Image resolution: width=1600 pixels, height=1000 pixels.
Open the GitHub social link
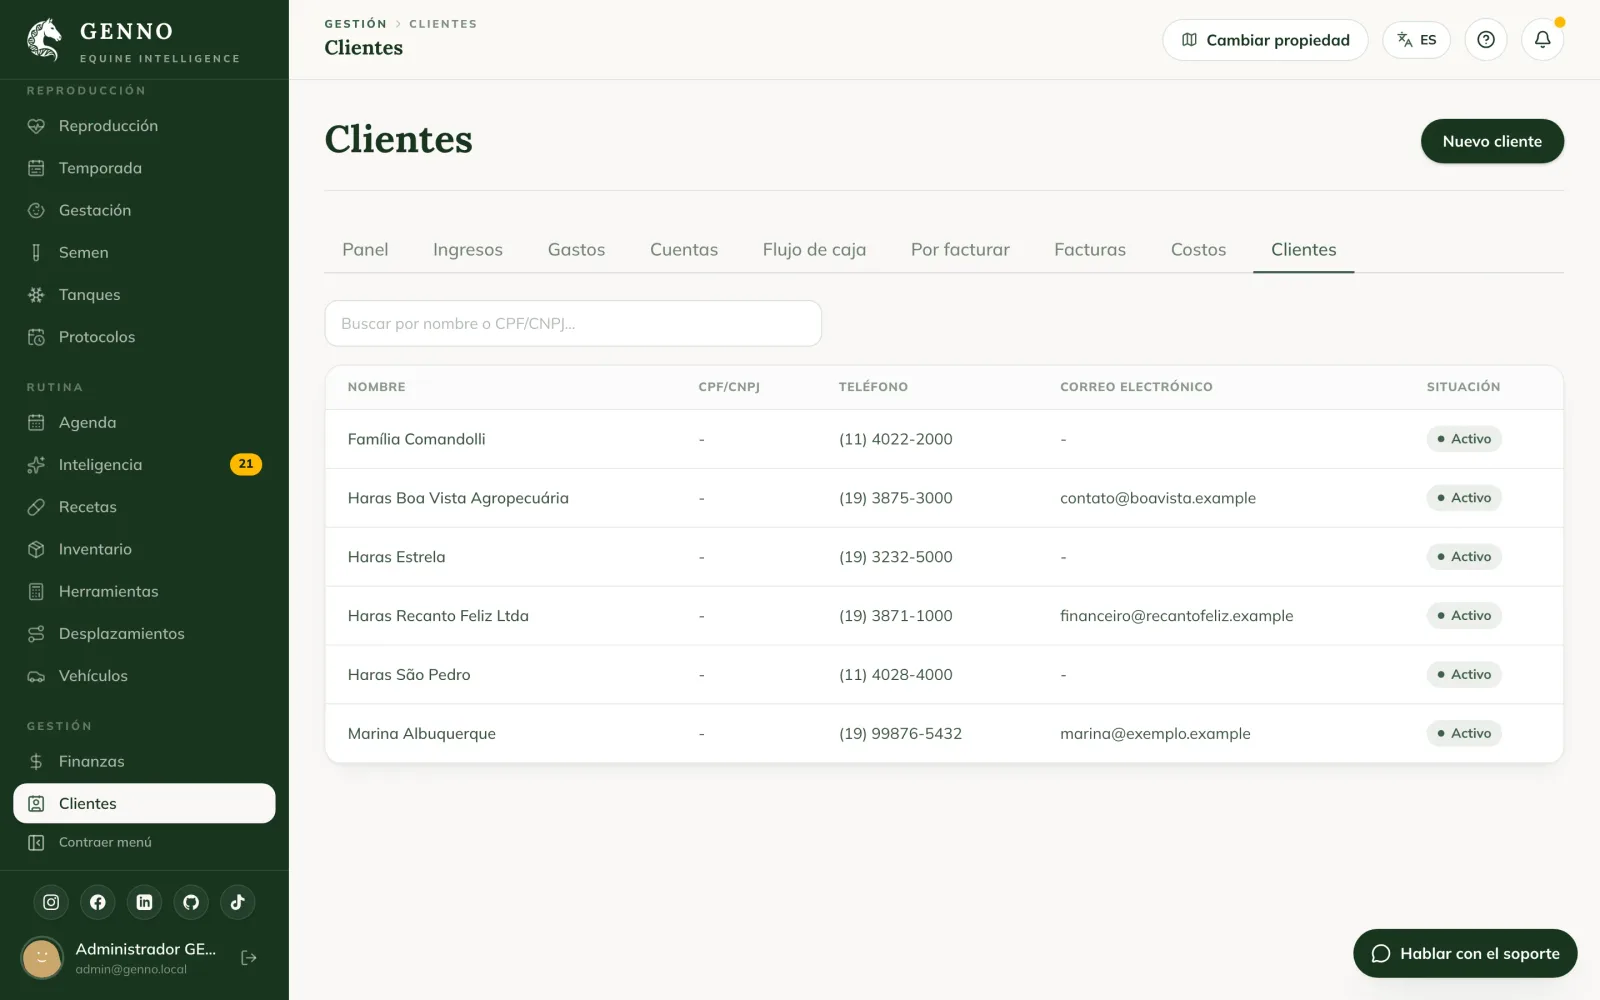[x=191, y=902]
